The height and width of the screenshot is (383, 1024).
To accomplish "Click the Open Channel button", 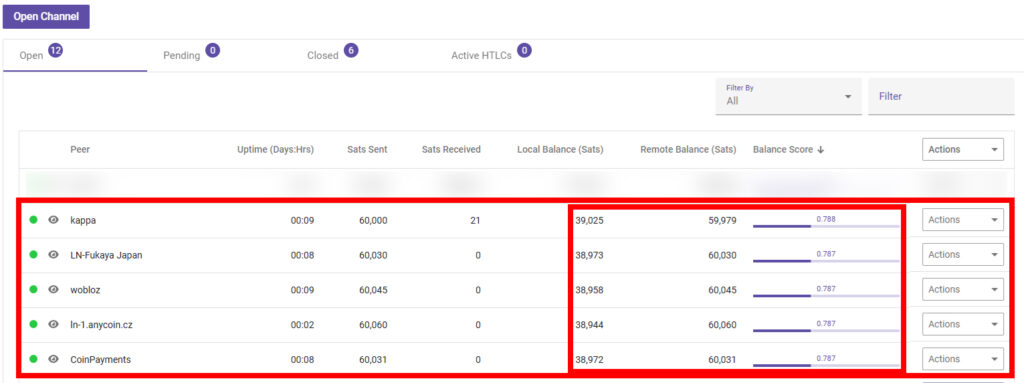I will 46,17.
